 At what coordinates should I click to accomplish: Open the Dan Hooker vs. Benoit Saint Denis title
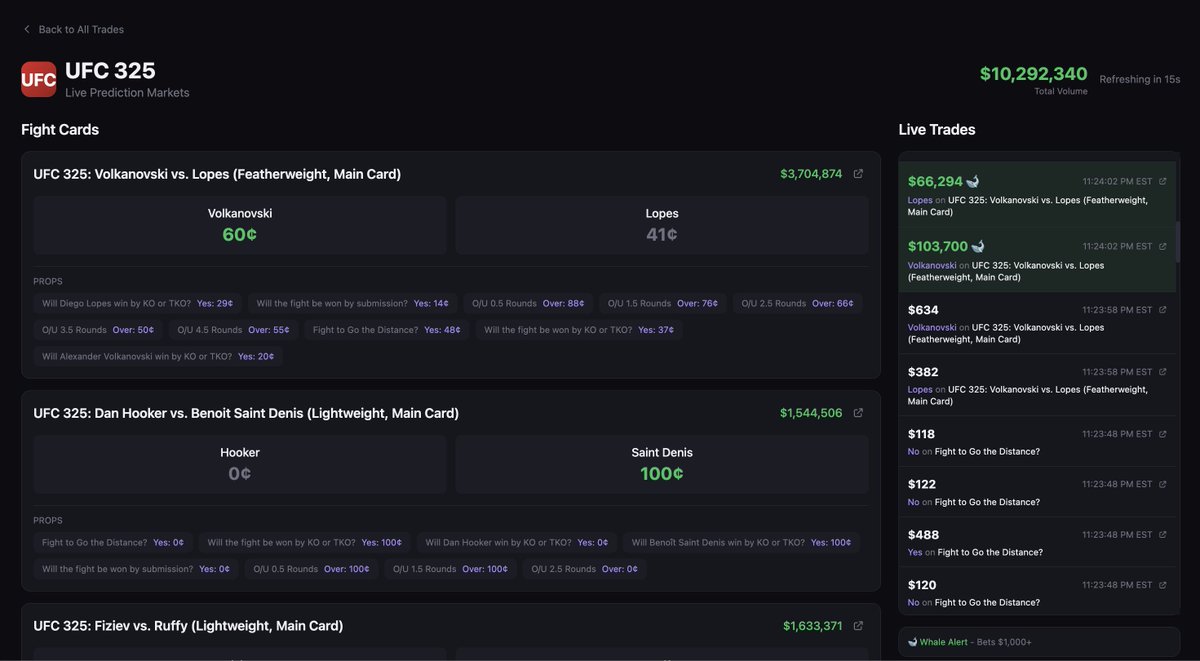tap(246, 413)
